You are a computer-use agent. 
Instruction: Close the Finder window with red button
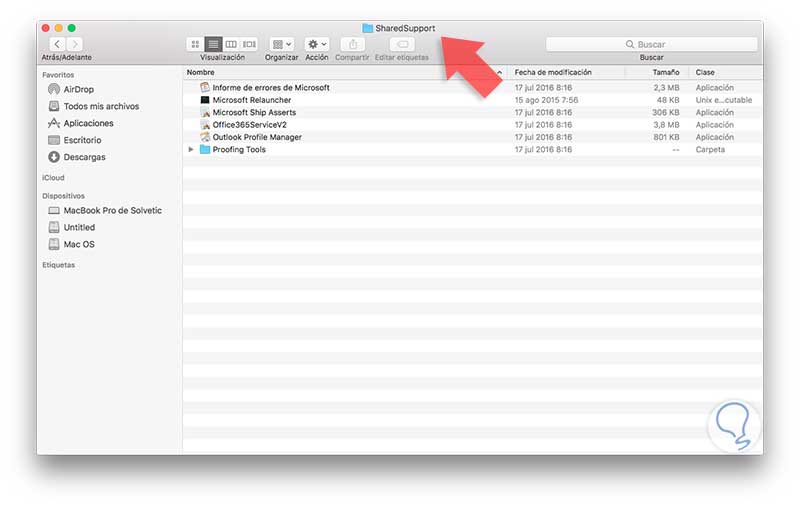pyautogui.click(x=46, y=28)
